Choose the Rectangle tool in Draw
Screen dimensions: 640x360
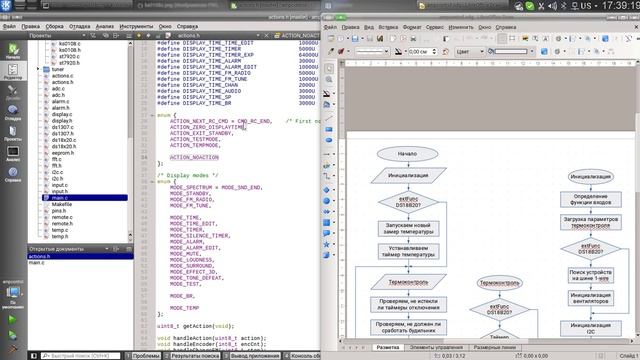329,129
